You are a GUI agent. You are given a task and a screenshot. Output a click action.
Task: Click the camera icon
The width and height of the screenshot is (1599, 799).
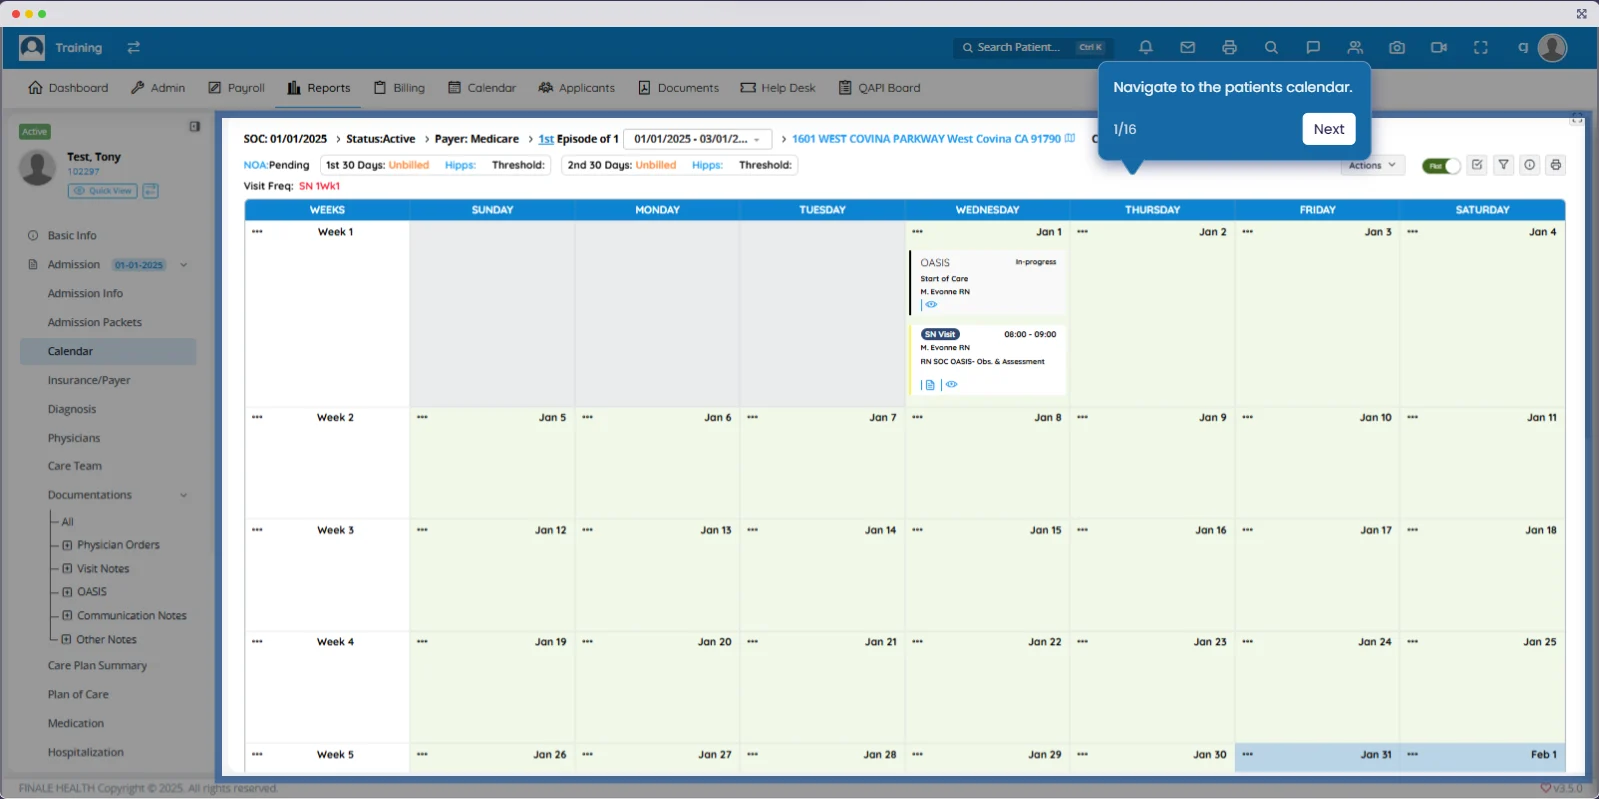(x=1397, y=47)
